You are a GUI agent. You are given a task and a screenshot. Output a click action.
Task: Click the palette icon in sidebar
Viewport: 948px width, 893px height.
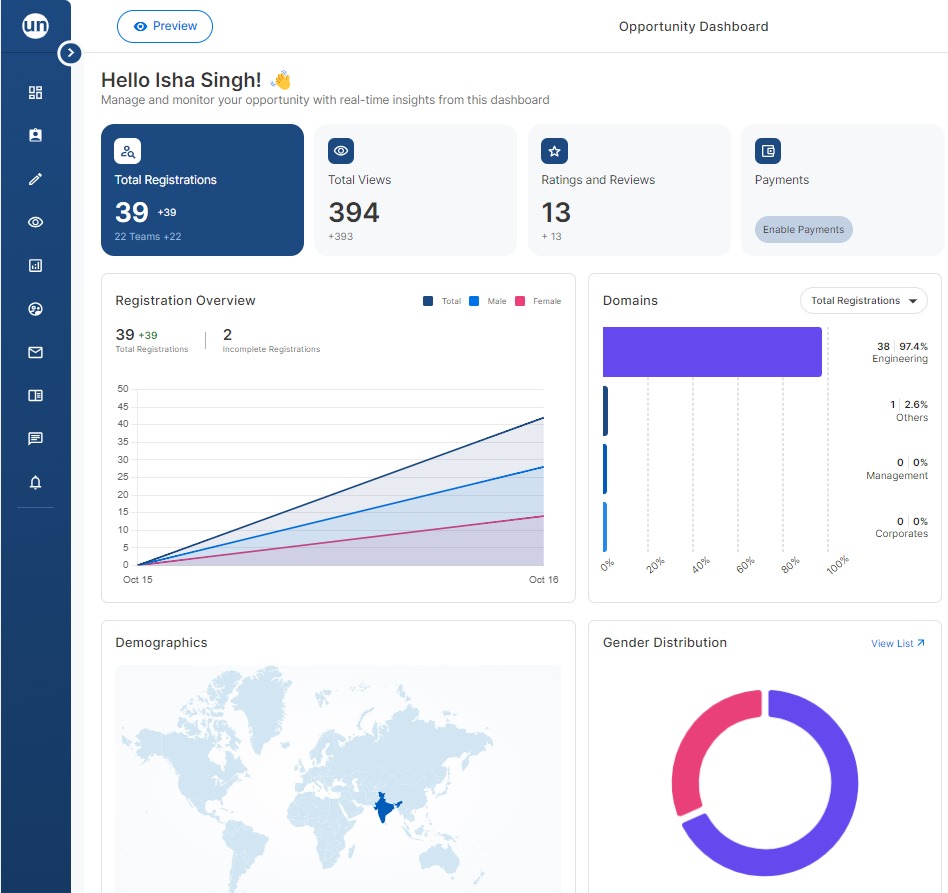pyautogui.click(x=35, y=309)
